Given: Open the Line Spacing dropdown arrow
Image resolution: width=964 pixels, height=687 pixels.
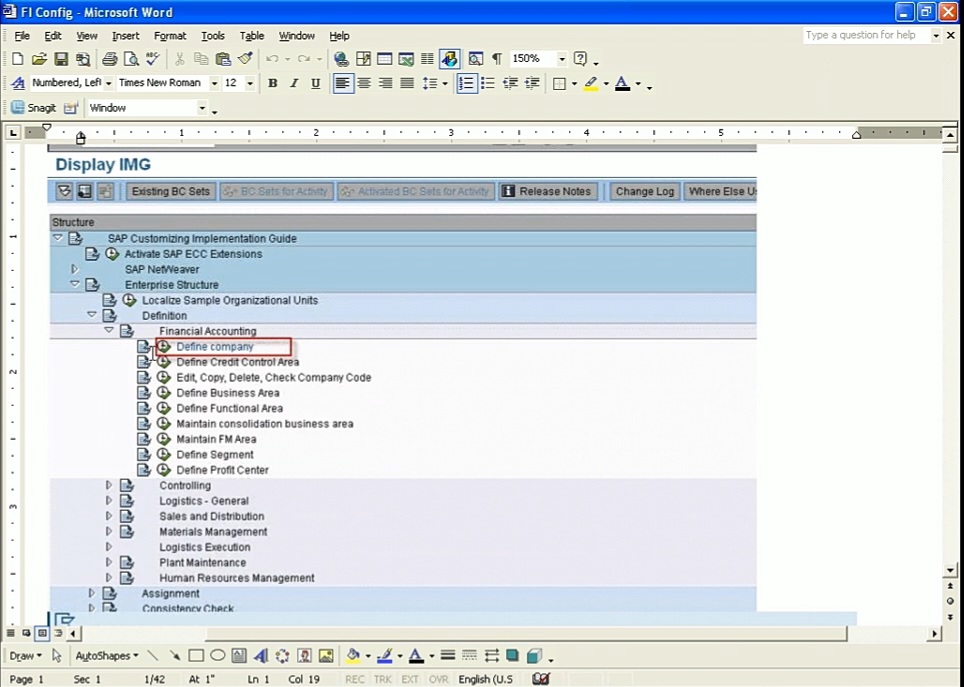Looking at the screenshot, I should click(444, 84).
